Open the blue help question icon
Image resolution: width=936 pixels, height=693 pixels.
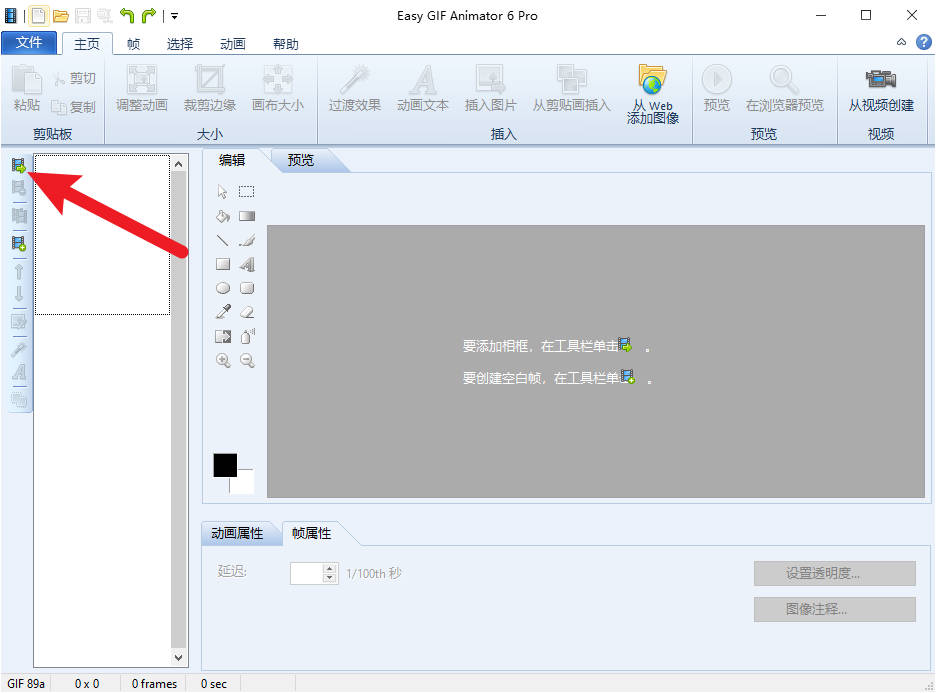923,42
